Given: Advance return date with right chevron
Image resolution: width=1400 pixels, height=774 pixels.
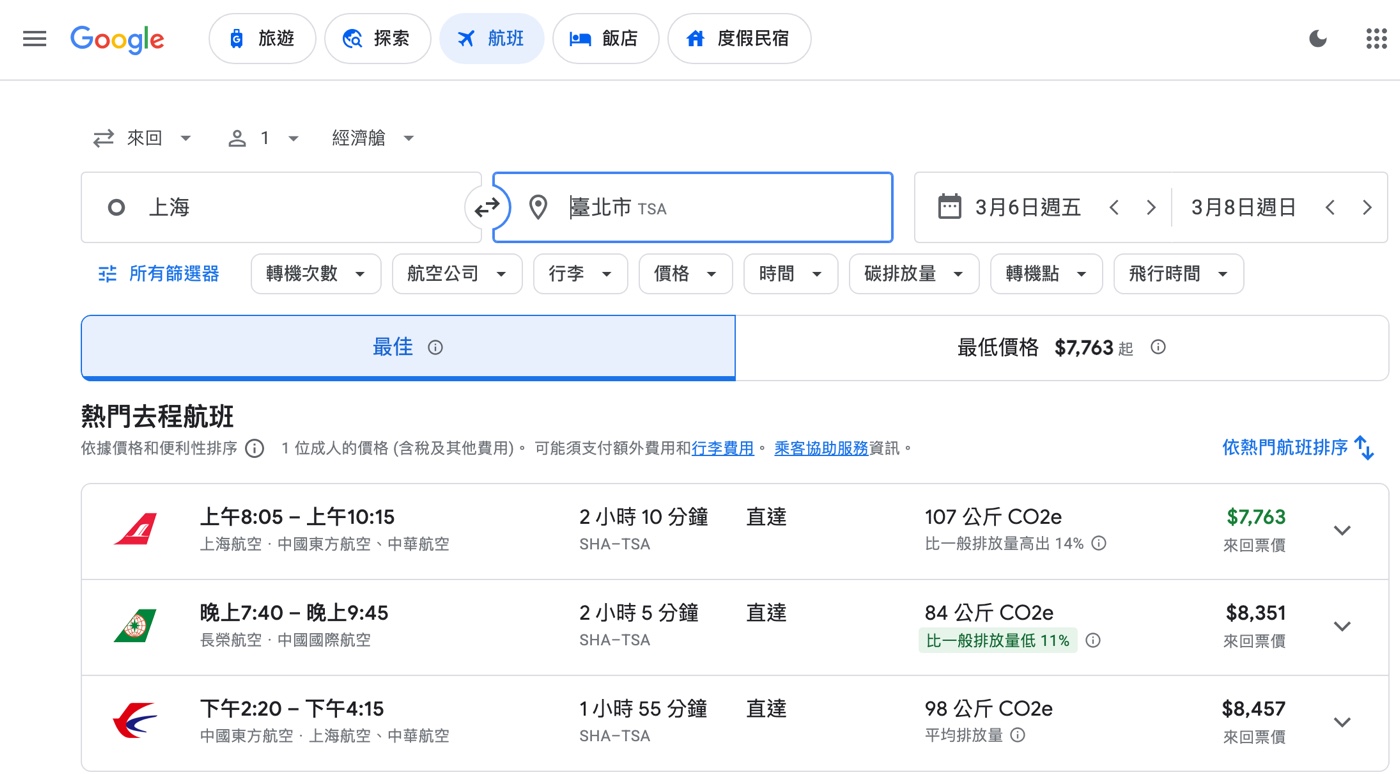Looking at the screenshot, I should click(1367, 207).
